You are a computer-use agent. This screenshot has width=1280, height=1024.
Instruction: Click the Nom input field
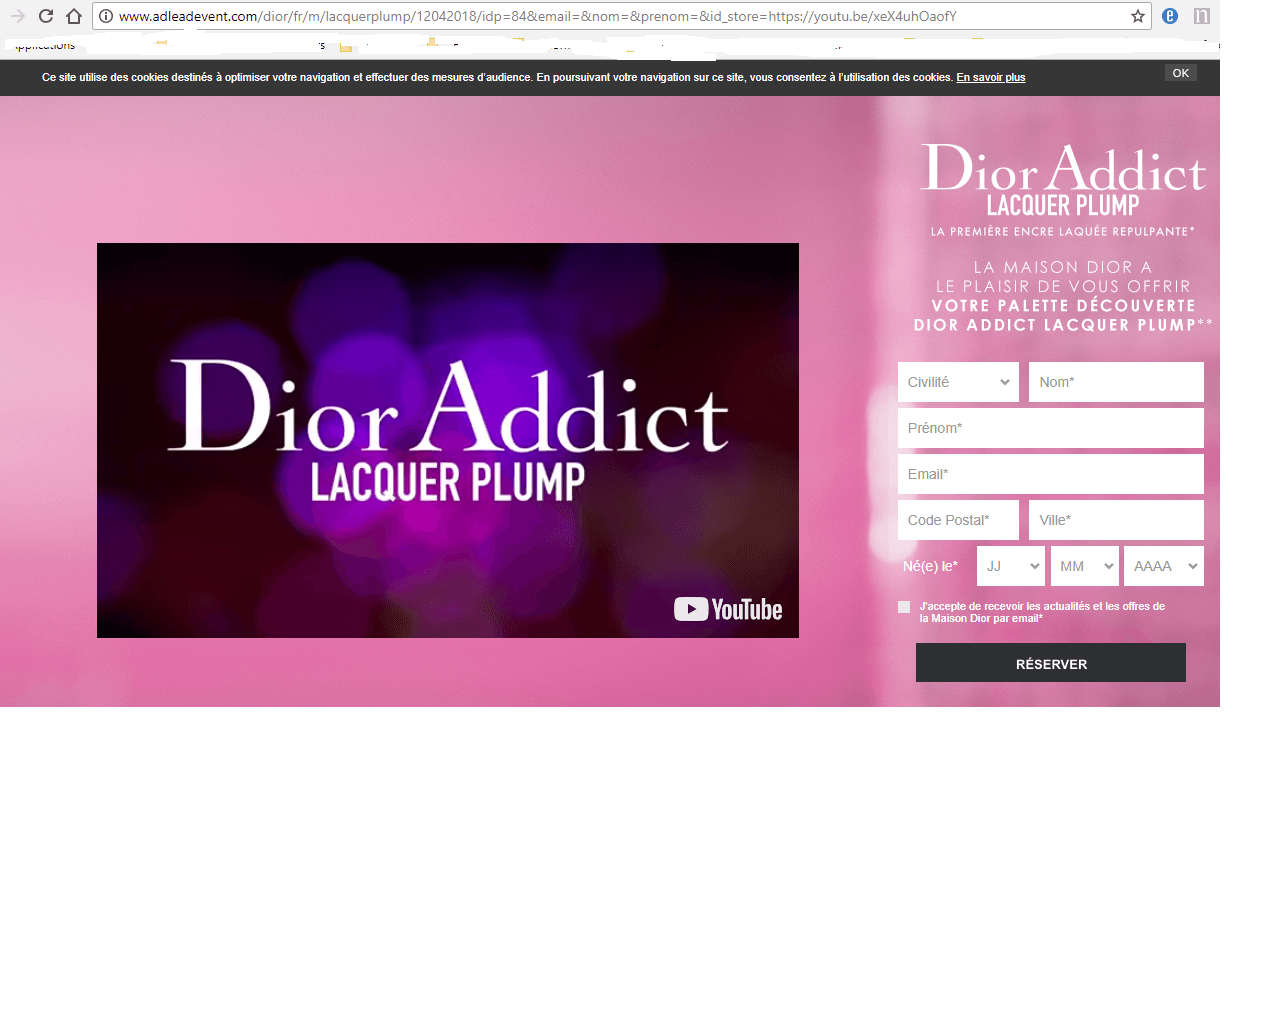[1116, 382]
